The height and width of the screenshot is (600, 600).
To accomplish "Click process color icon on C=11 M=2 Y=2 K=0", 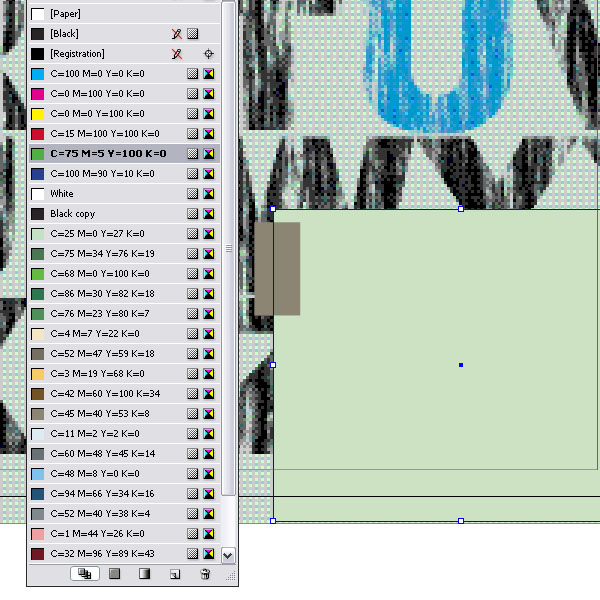I will tap(192, 434).
